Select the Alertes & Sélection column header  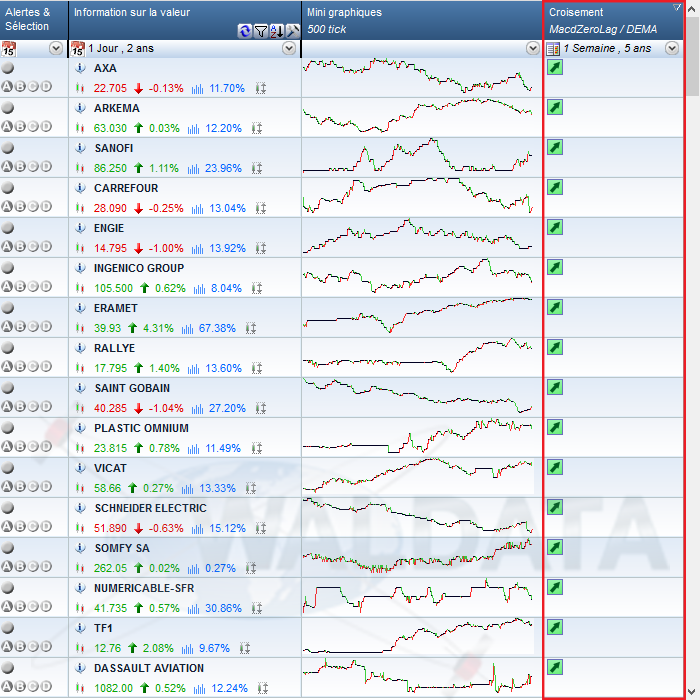coord(34,20)
